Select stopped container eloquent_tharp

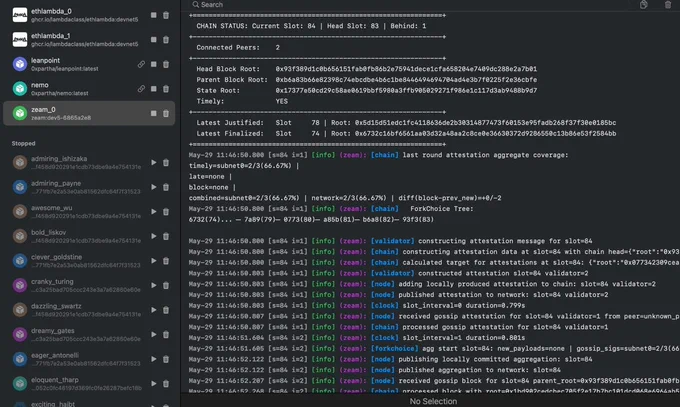89,384
